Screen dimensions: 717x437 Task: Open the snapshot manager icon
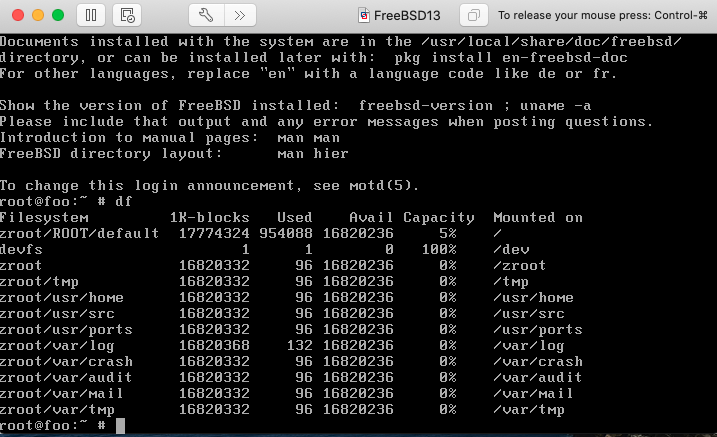[x=127, y=16]
